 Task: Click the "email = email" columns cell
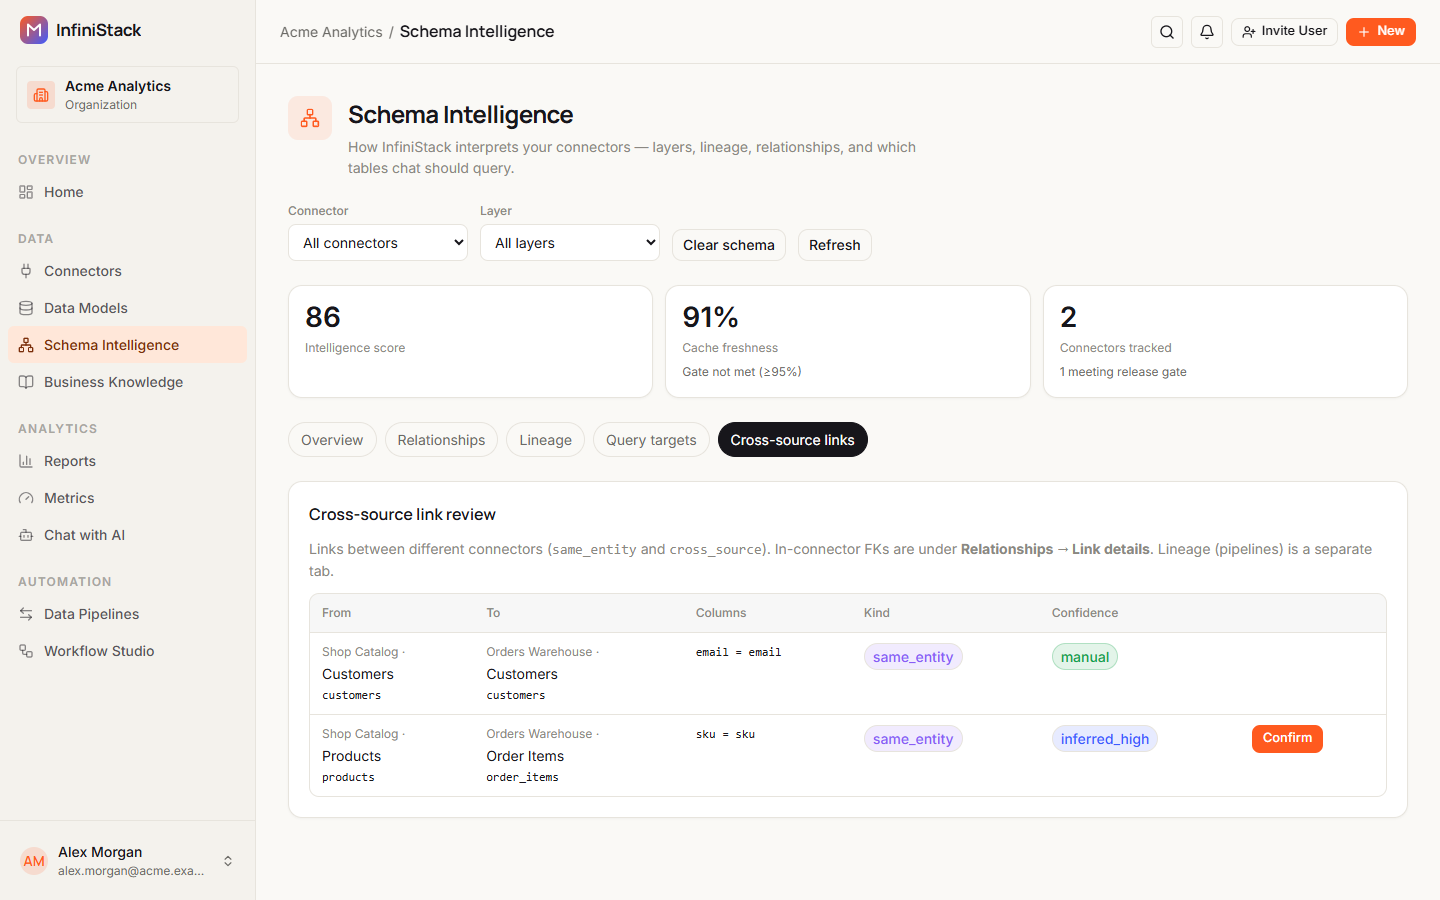pyautogui.click(x=739, y=652)
